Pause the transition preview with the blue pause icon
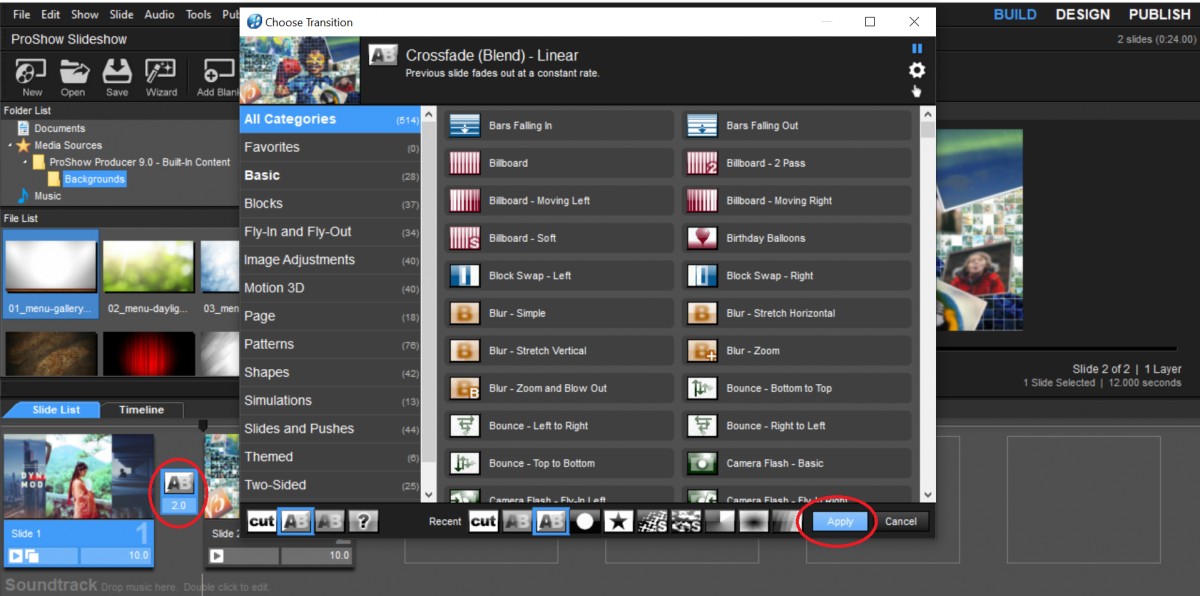Screen dimensions: 1200x596 coord(917,48)
